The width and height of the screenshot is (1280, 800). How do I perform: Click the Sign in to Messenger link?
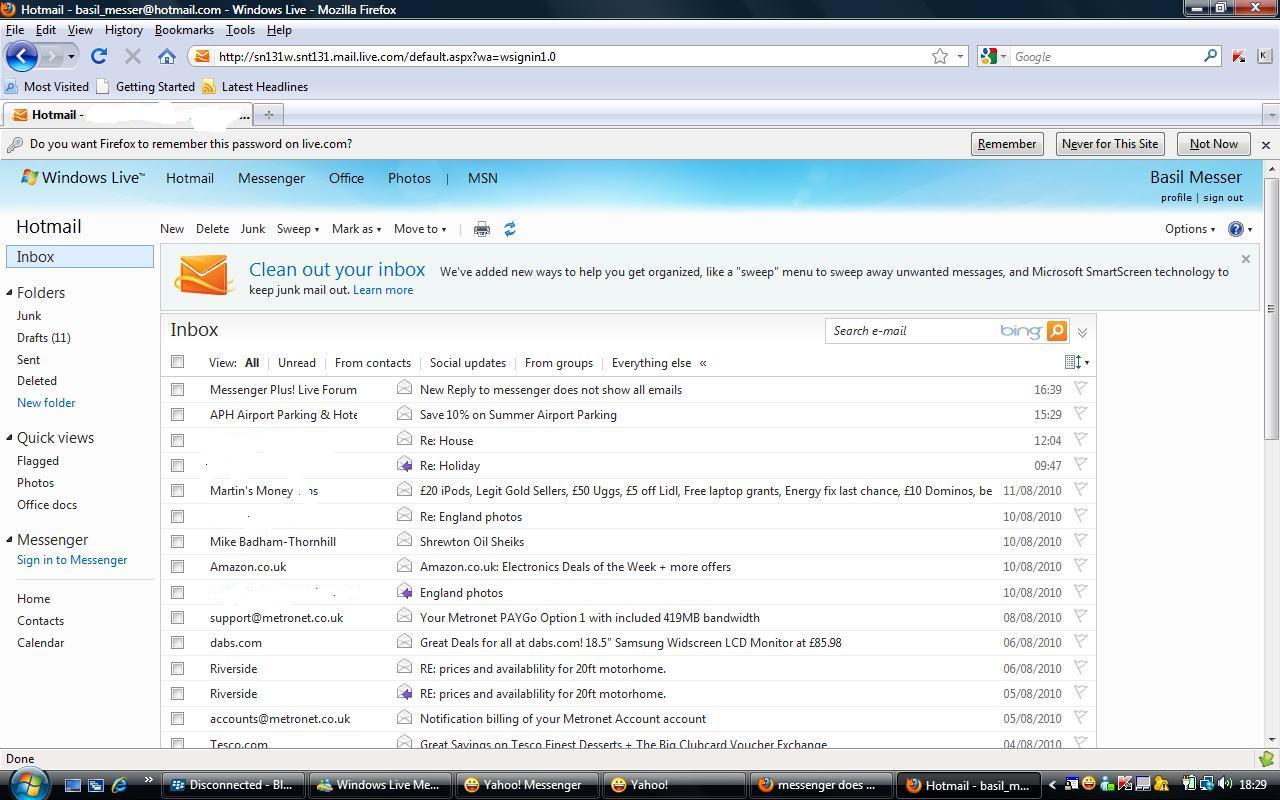click(x=72, y=560)
